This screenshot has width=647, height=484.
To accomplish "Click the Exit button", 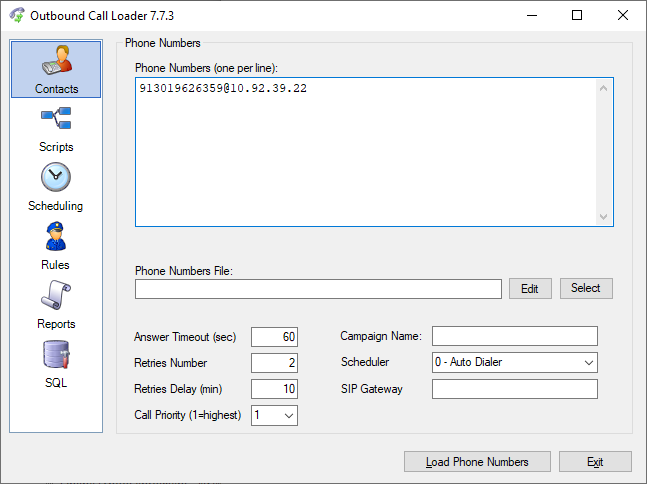I will 595,461.
